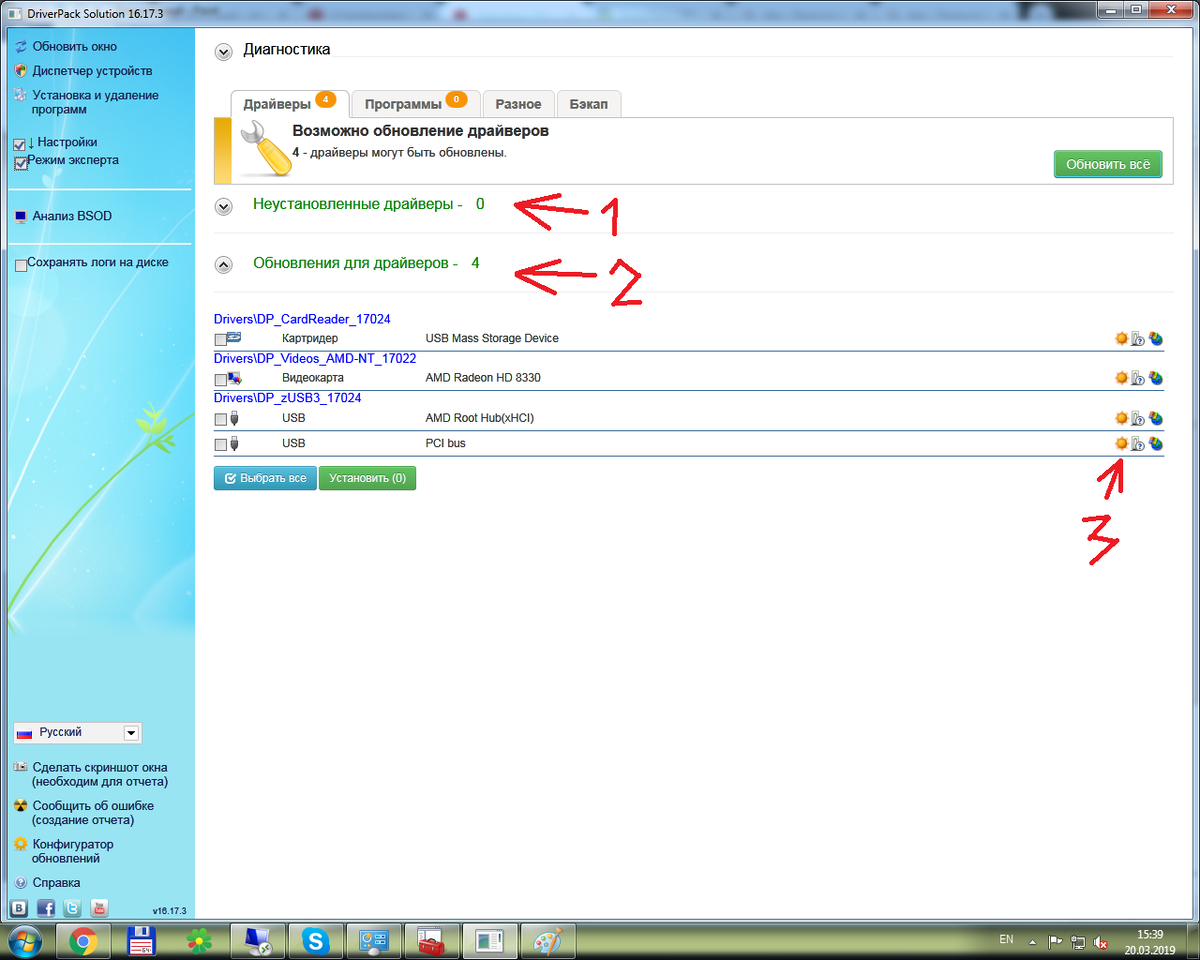1200x960 pixels.
Task: Switch to the Разное tab
Action: click(518, 103)
